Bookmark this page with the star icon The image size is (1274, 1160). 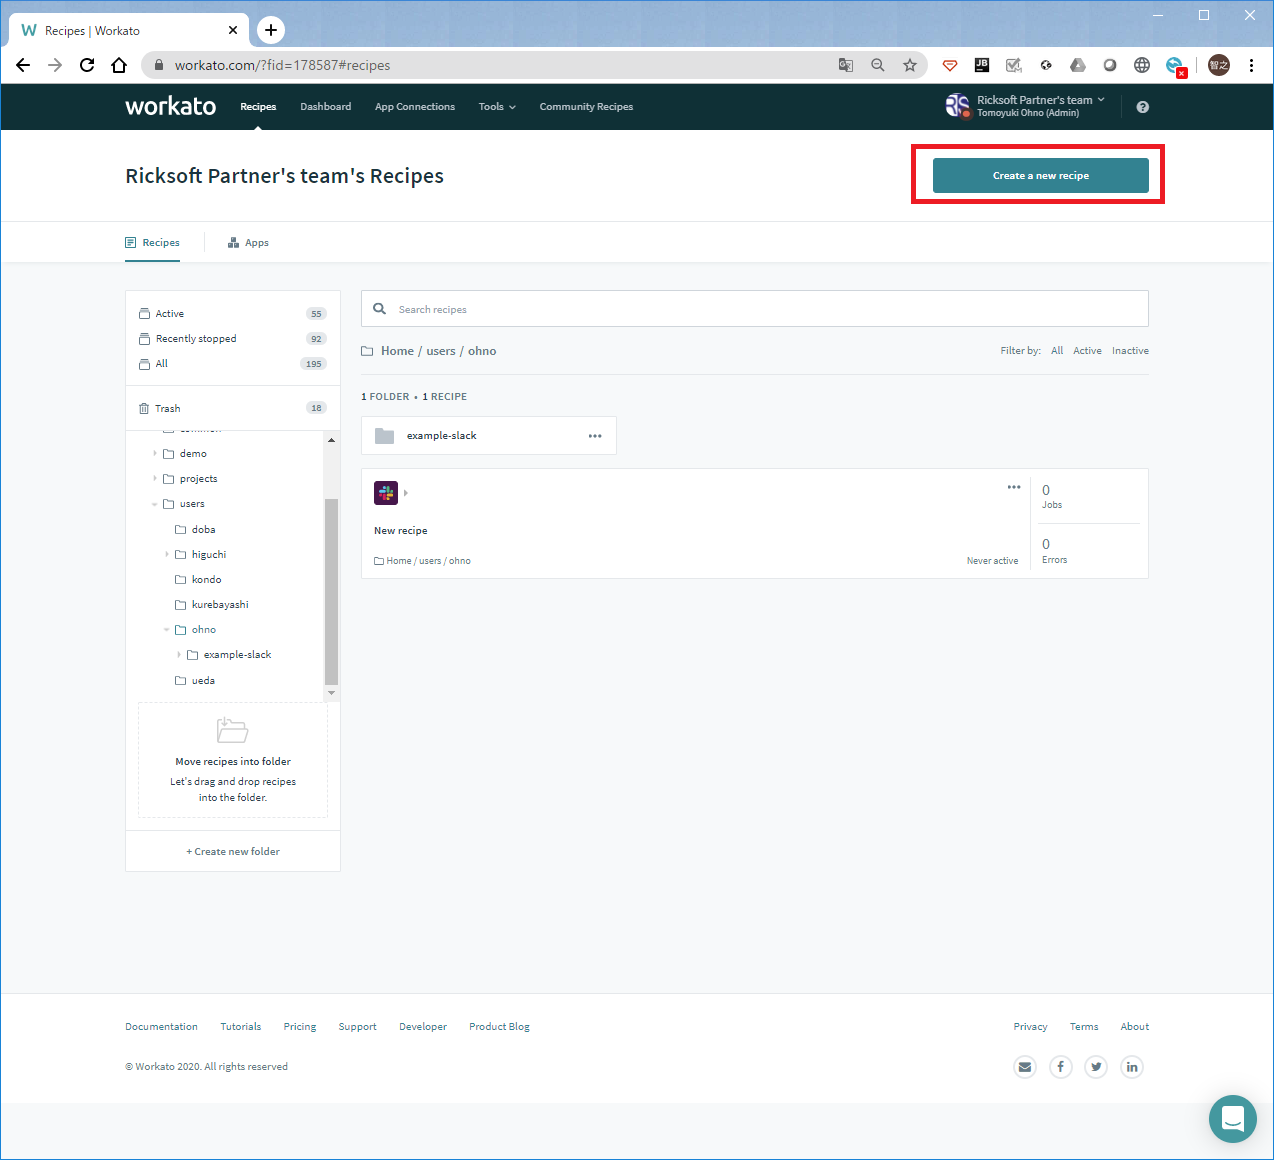910,65
